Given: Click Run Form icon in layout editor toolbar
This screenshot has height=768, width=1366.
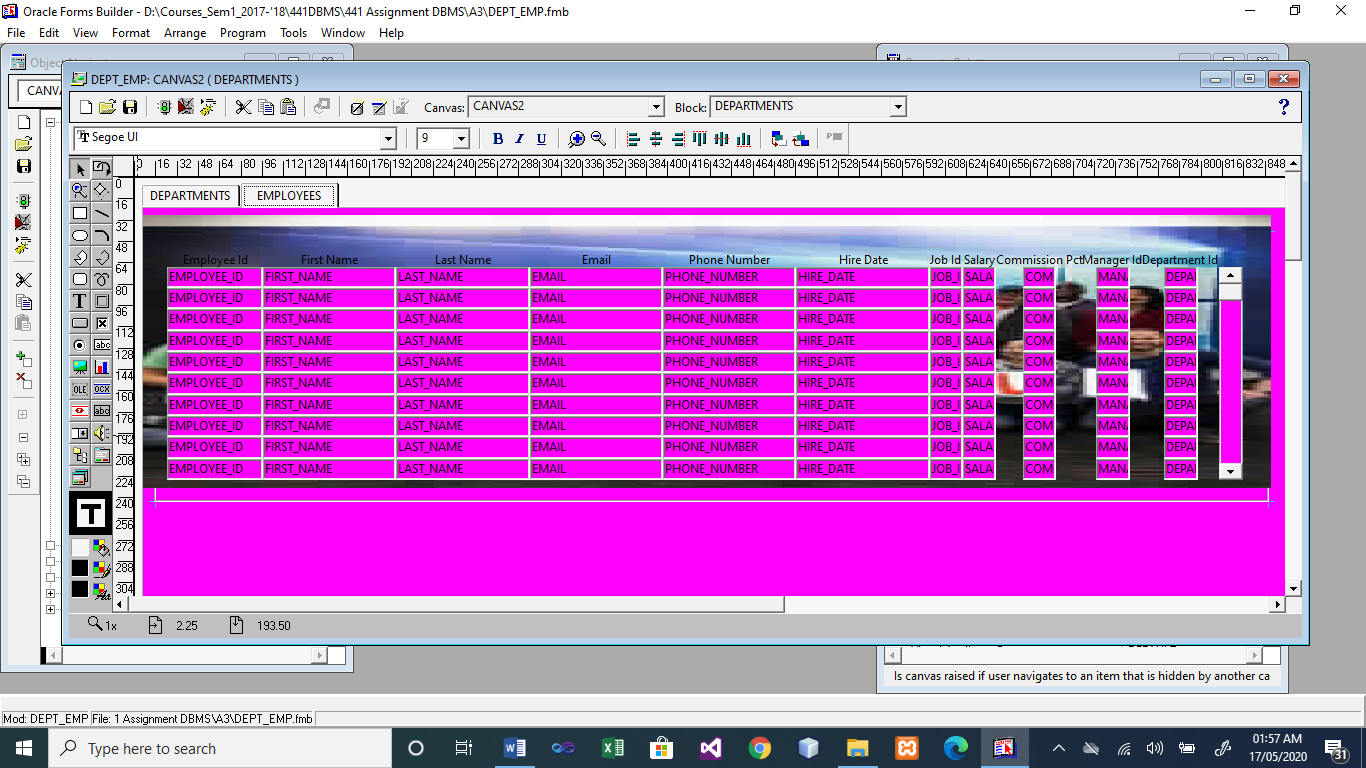Looking at the screenshot, I should 166,107.
